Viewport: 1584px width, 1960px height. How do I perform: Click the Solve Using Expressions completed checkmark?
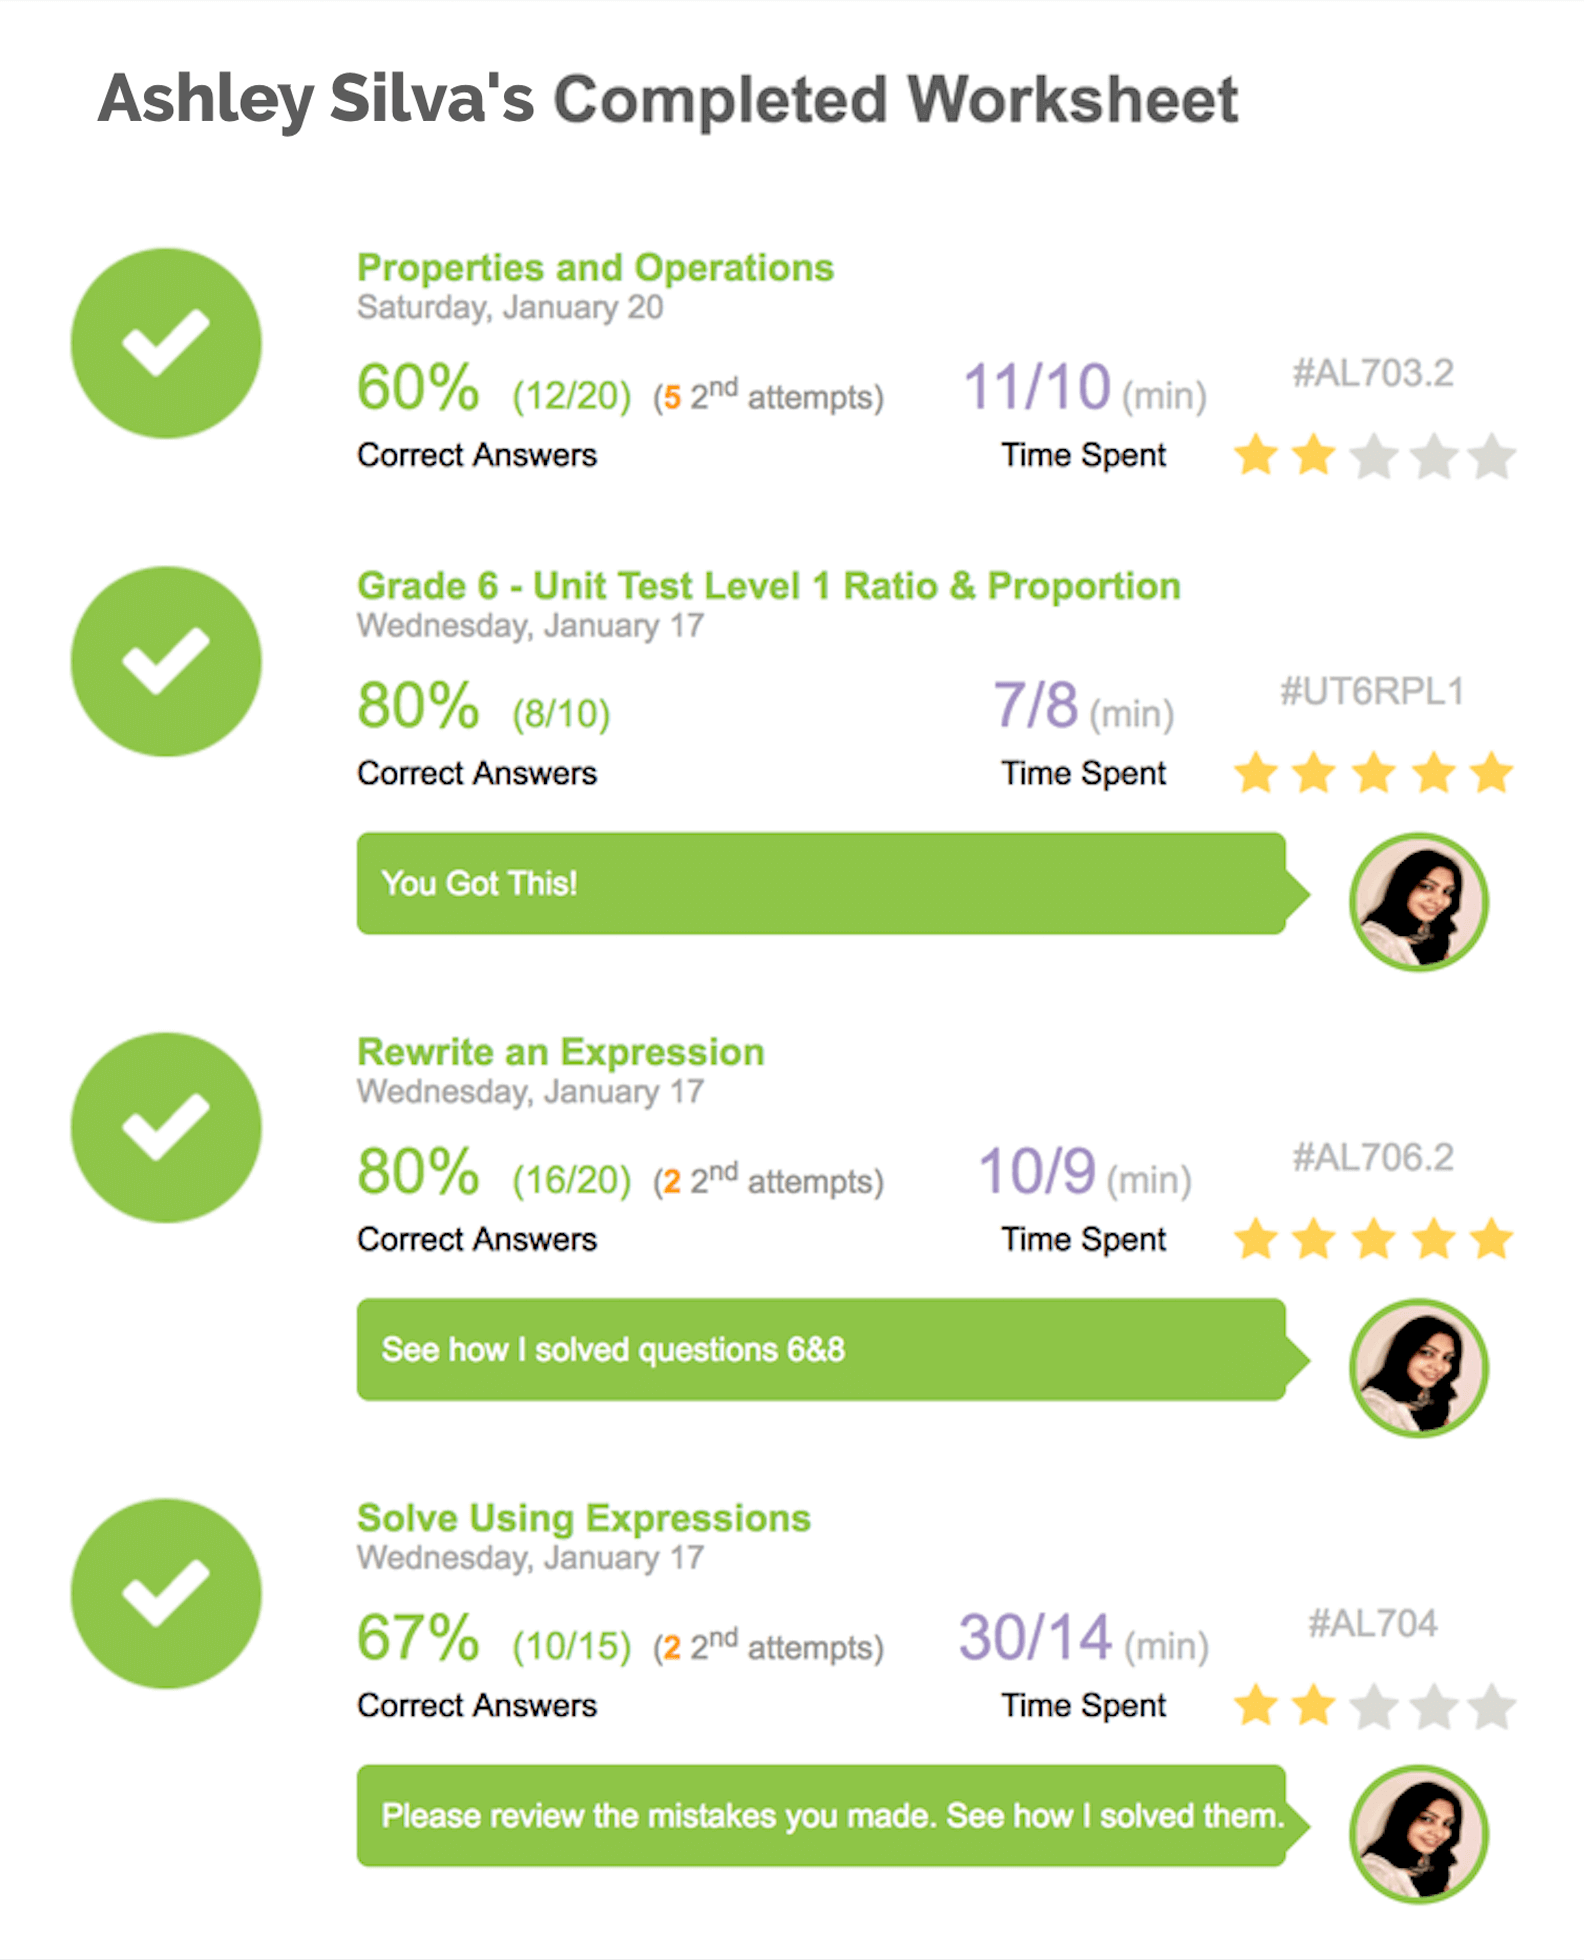click(x=166, y=1593)
